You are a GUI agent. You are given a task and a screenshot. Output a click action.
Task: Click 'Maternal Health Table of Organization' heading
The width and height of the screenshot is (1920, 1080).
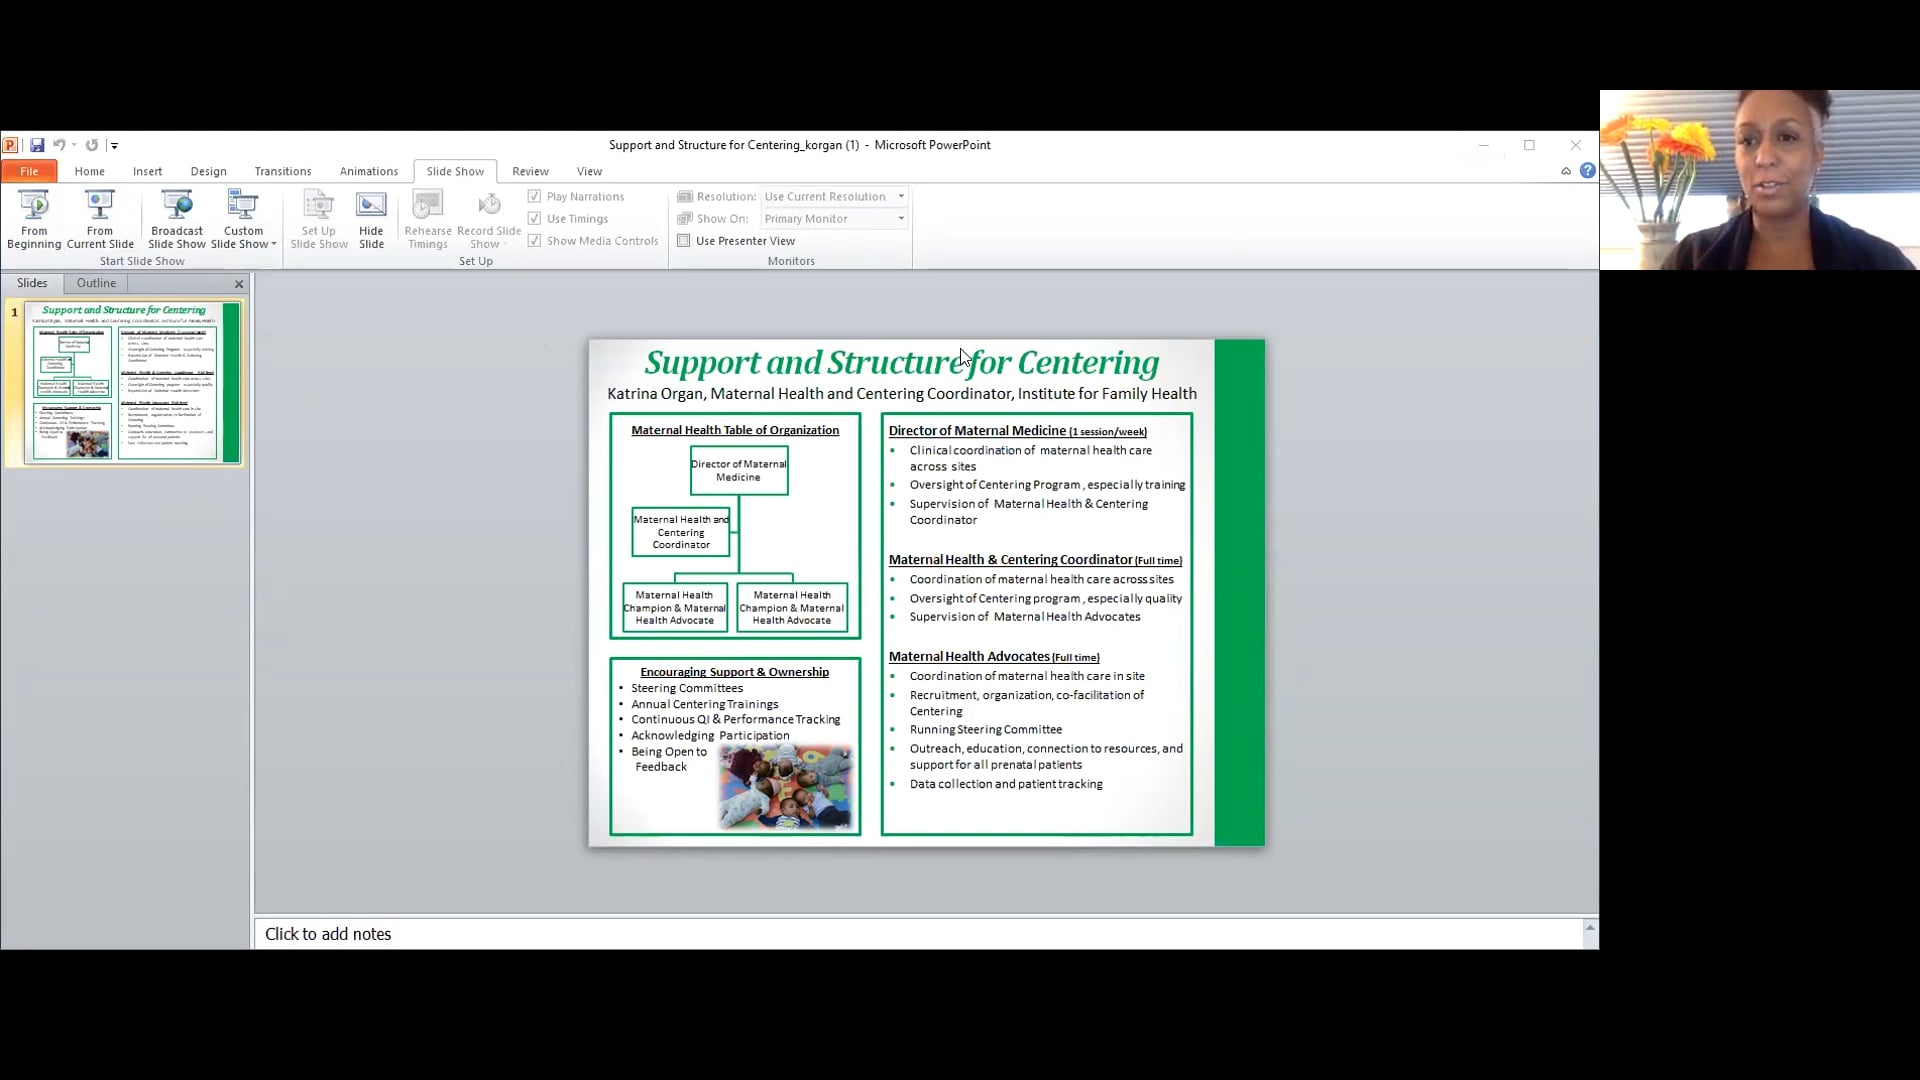point(735,430)
